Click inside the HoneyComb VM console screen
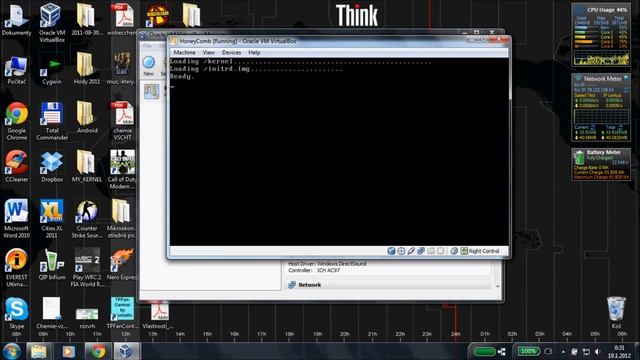Screen dimensions: 640x360 click(339, 151)
